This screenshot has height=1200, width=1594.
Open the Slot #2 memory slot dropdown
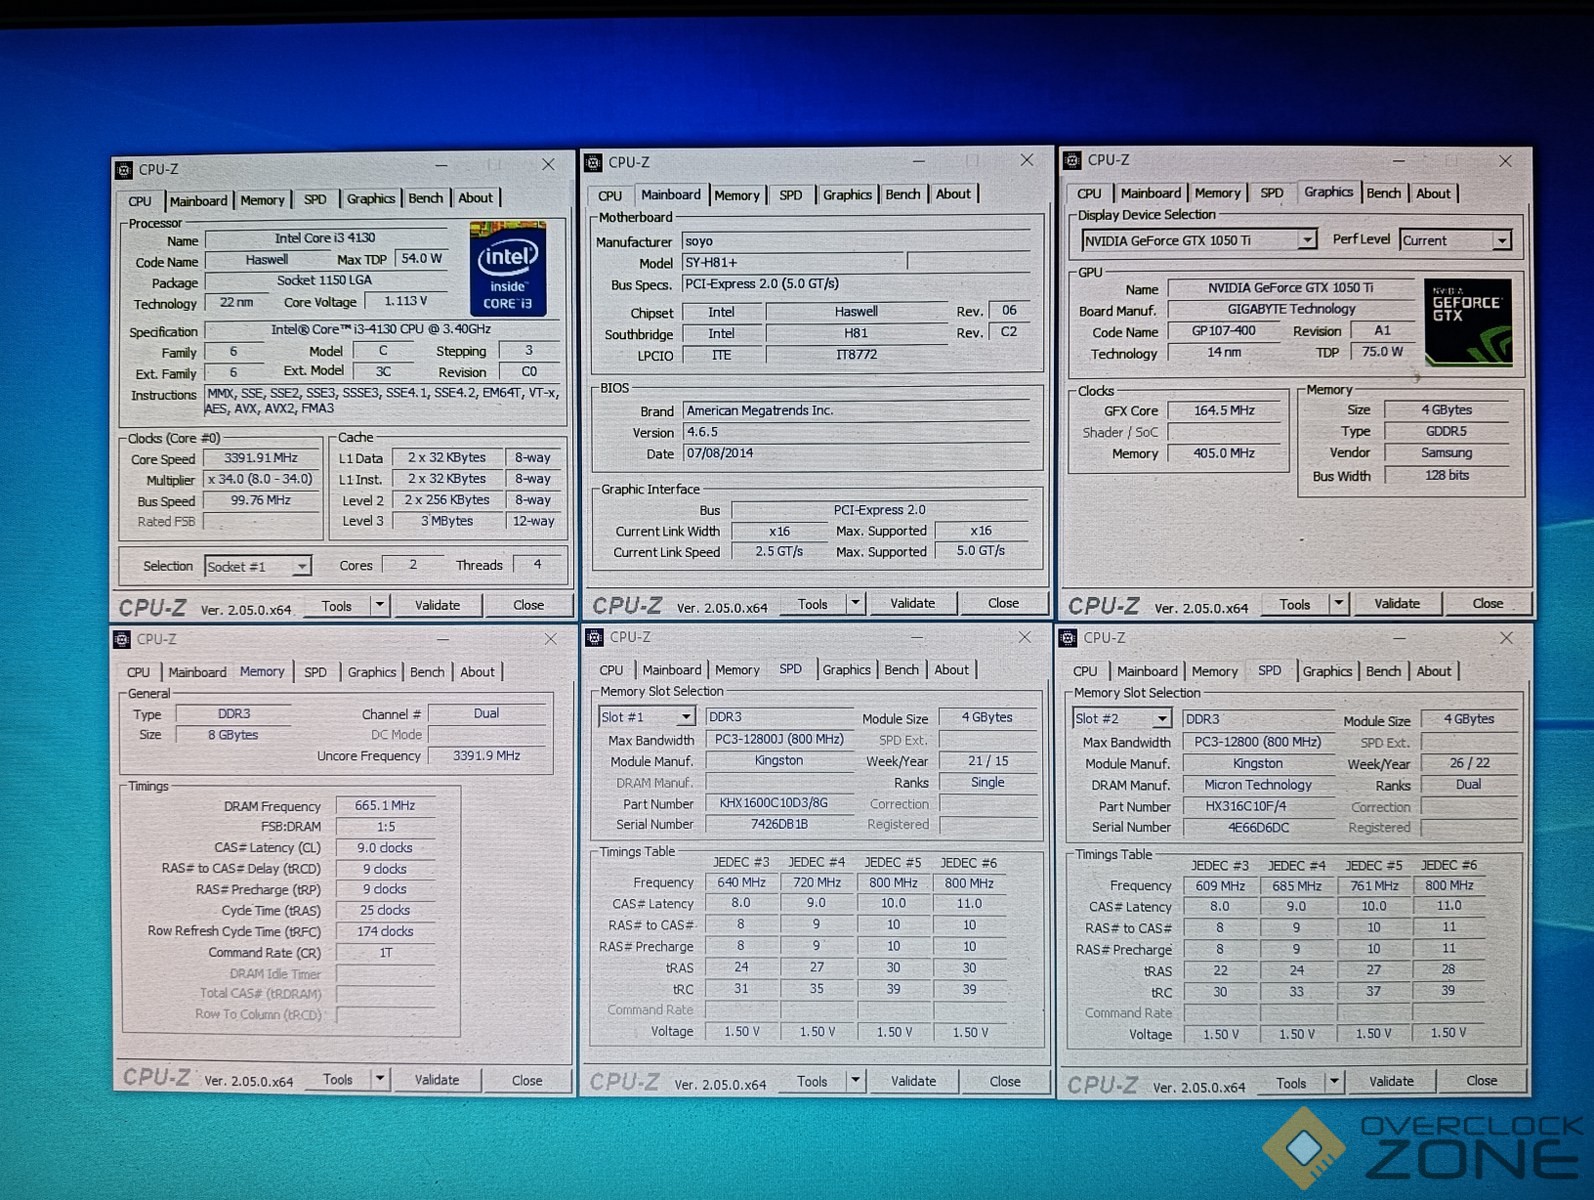[x=1161, y=719]
